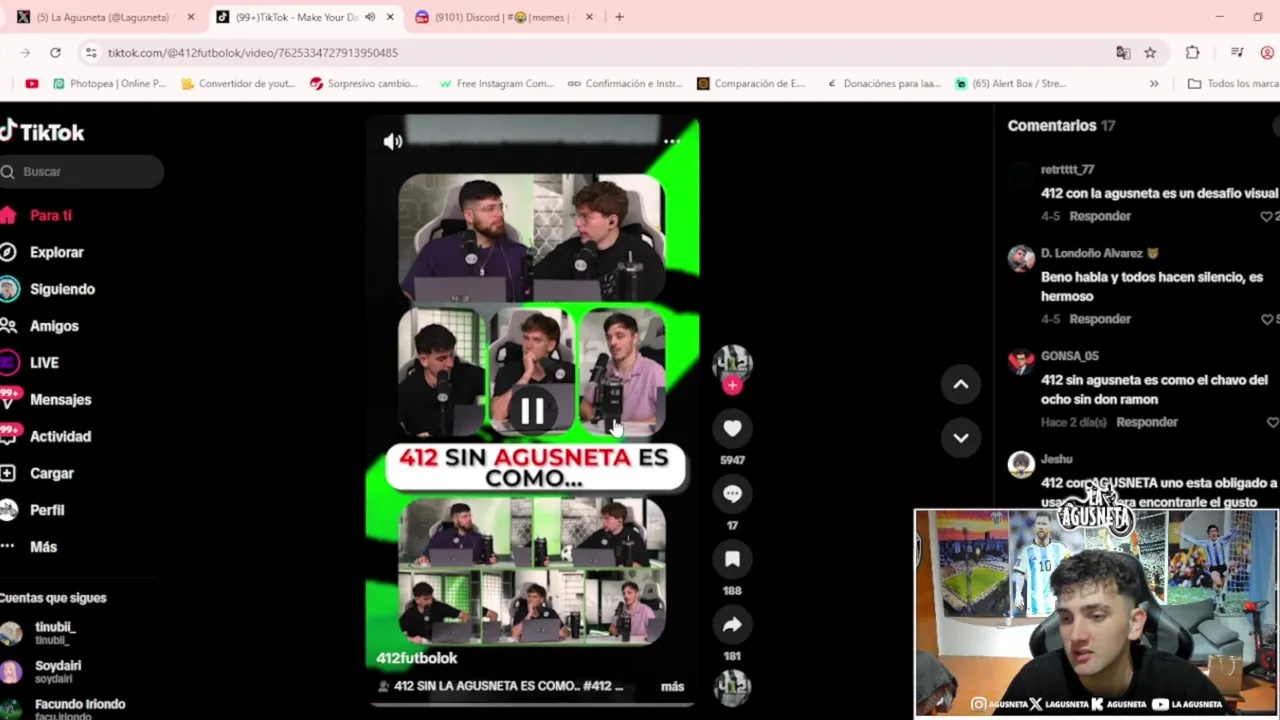Open site information icon in address bar
Screen dimensions: 1280x720
coord(91,53)
